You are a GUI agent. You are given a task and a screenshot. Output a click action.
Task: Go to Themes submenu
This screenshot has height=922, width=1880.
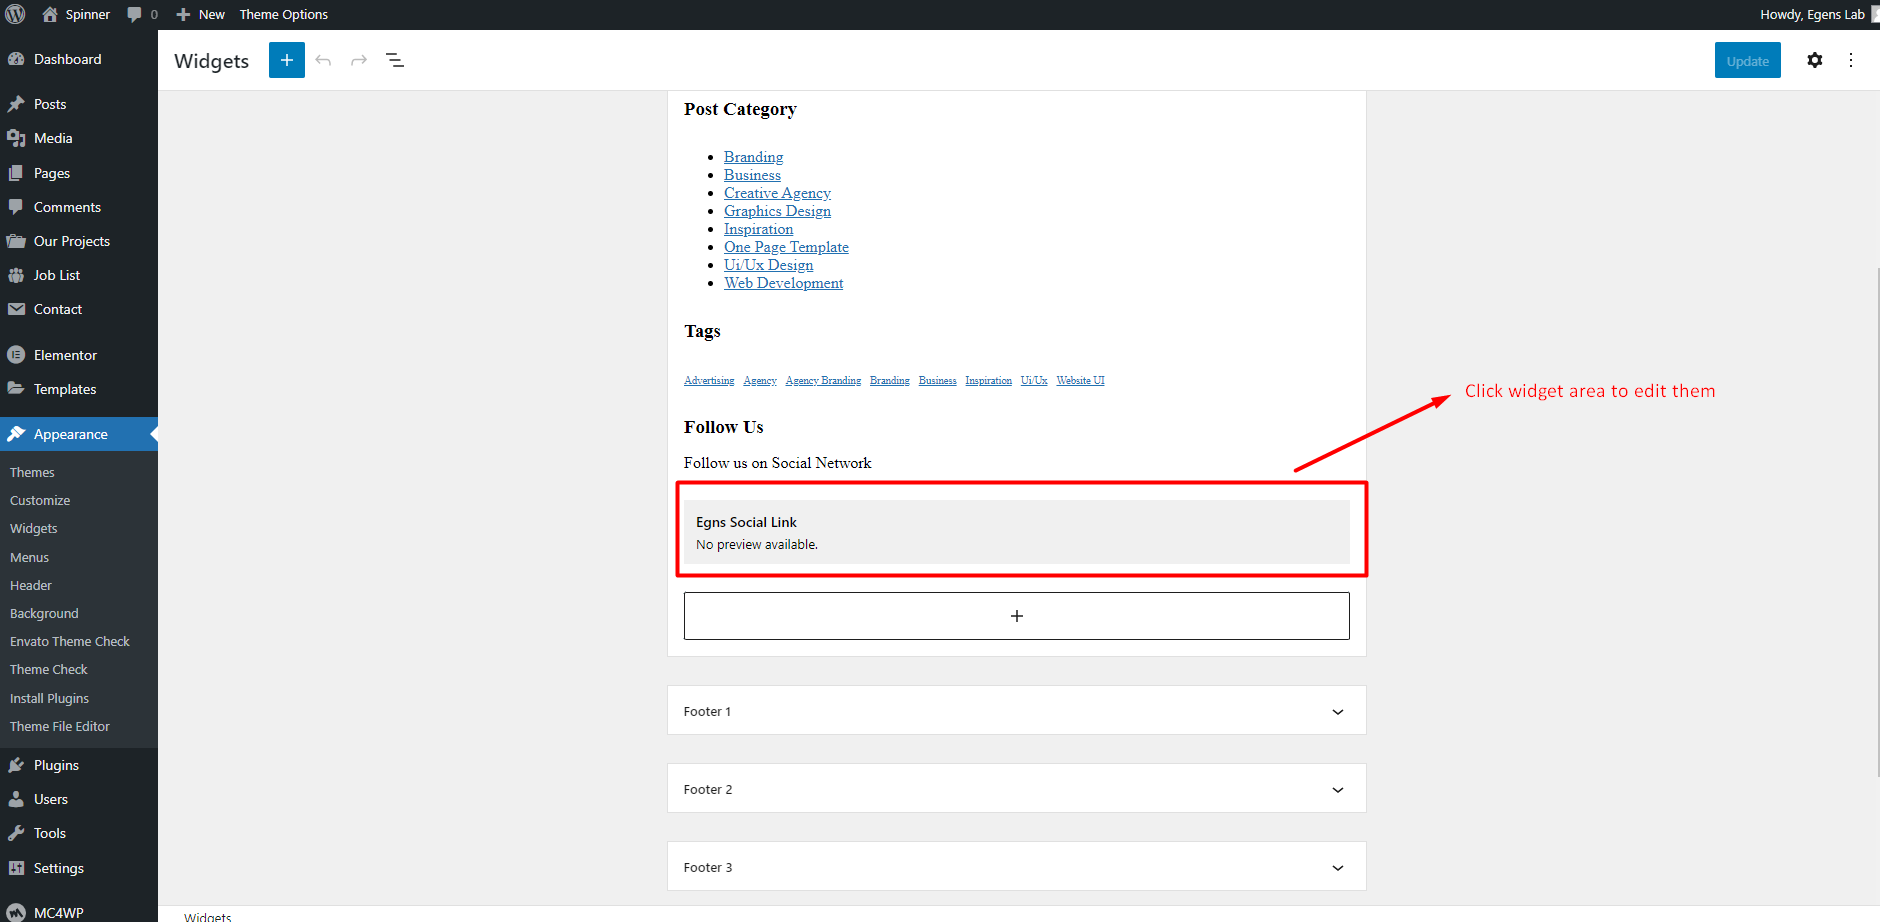(32, 472)
